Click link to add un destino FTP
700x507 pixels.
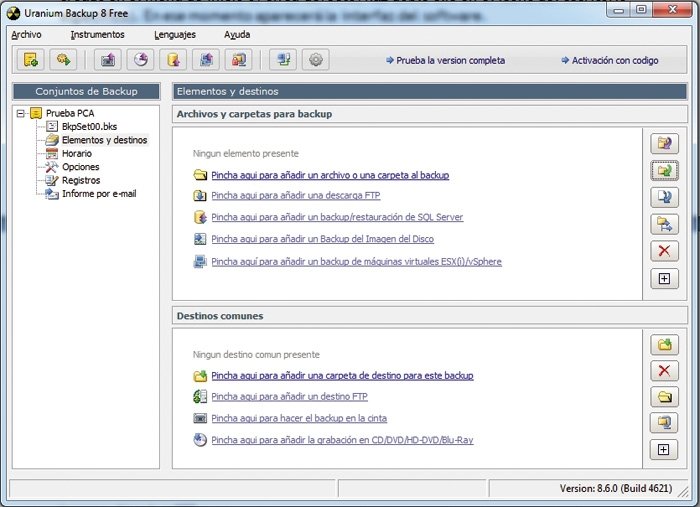(x=289, y=397)
